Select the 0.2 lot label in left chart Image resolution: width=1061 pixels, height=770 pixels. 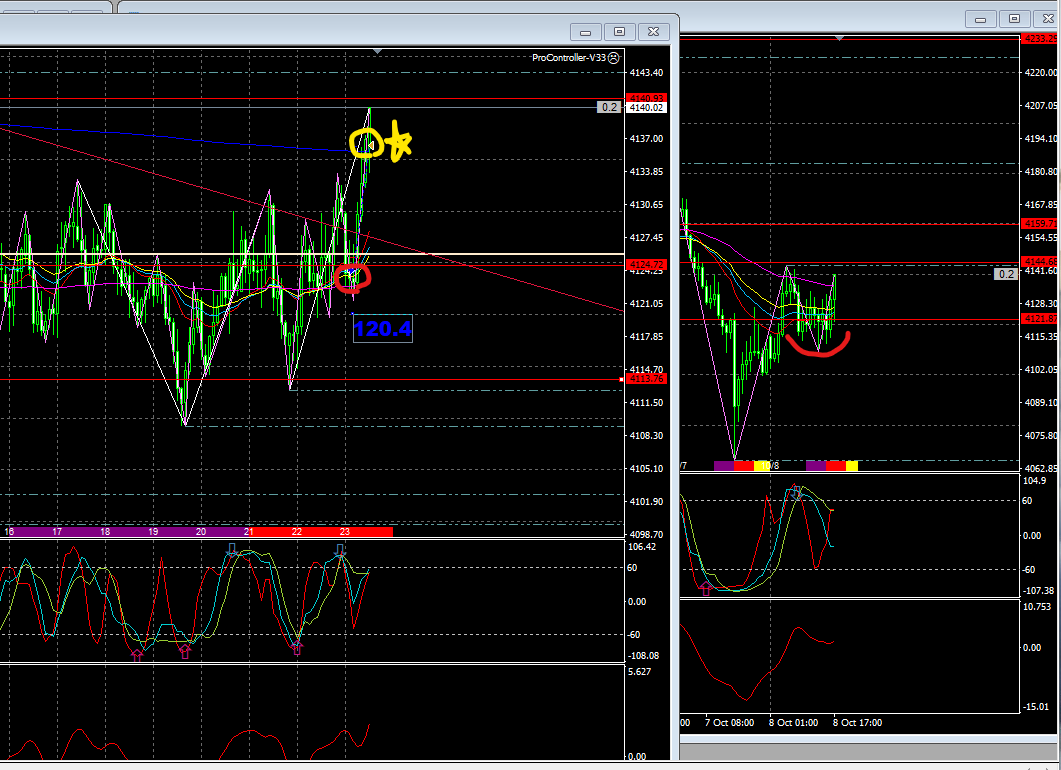[609, 107]
